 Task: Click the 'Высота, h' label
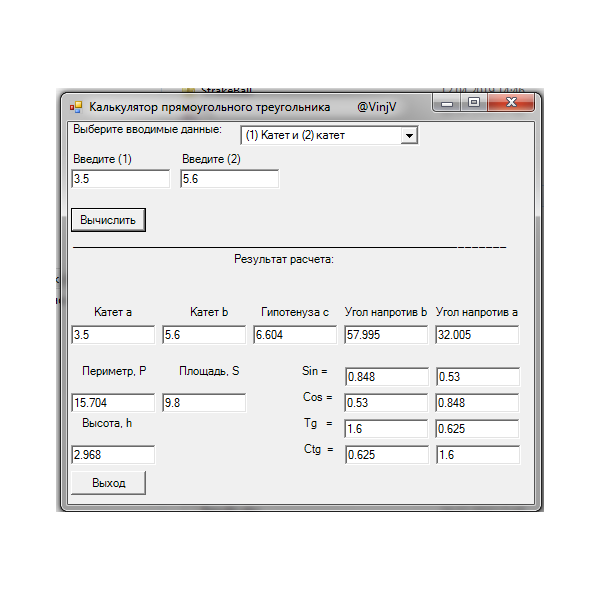pyautogui.click(x=107, y=423)
